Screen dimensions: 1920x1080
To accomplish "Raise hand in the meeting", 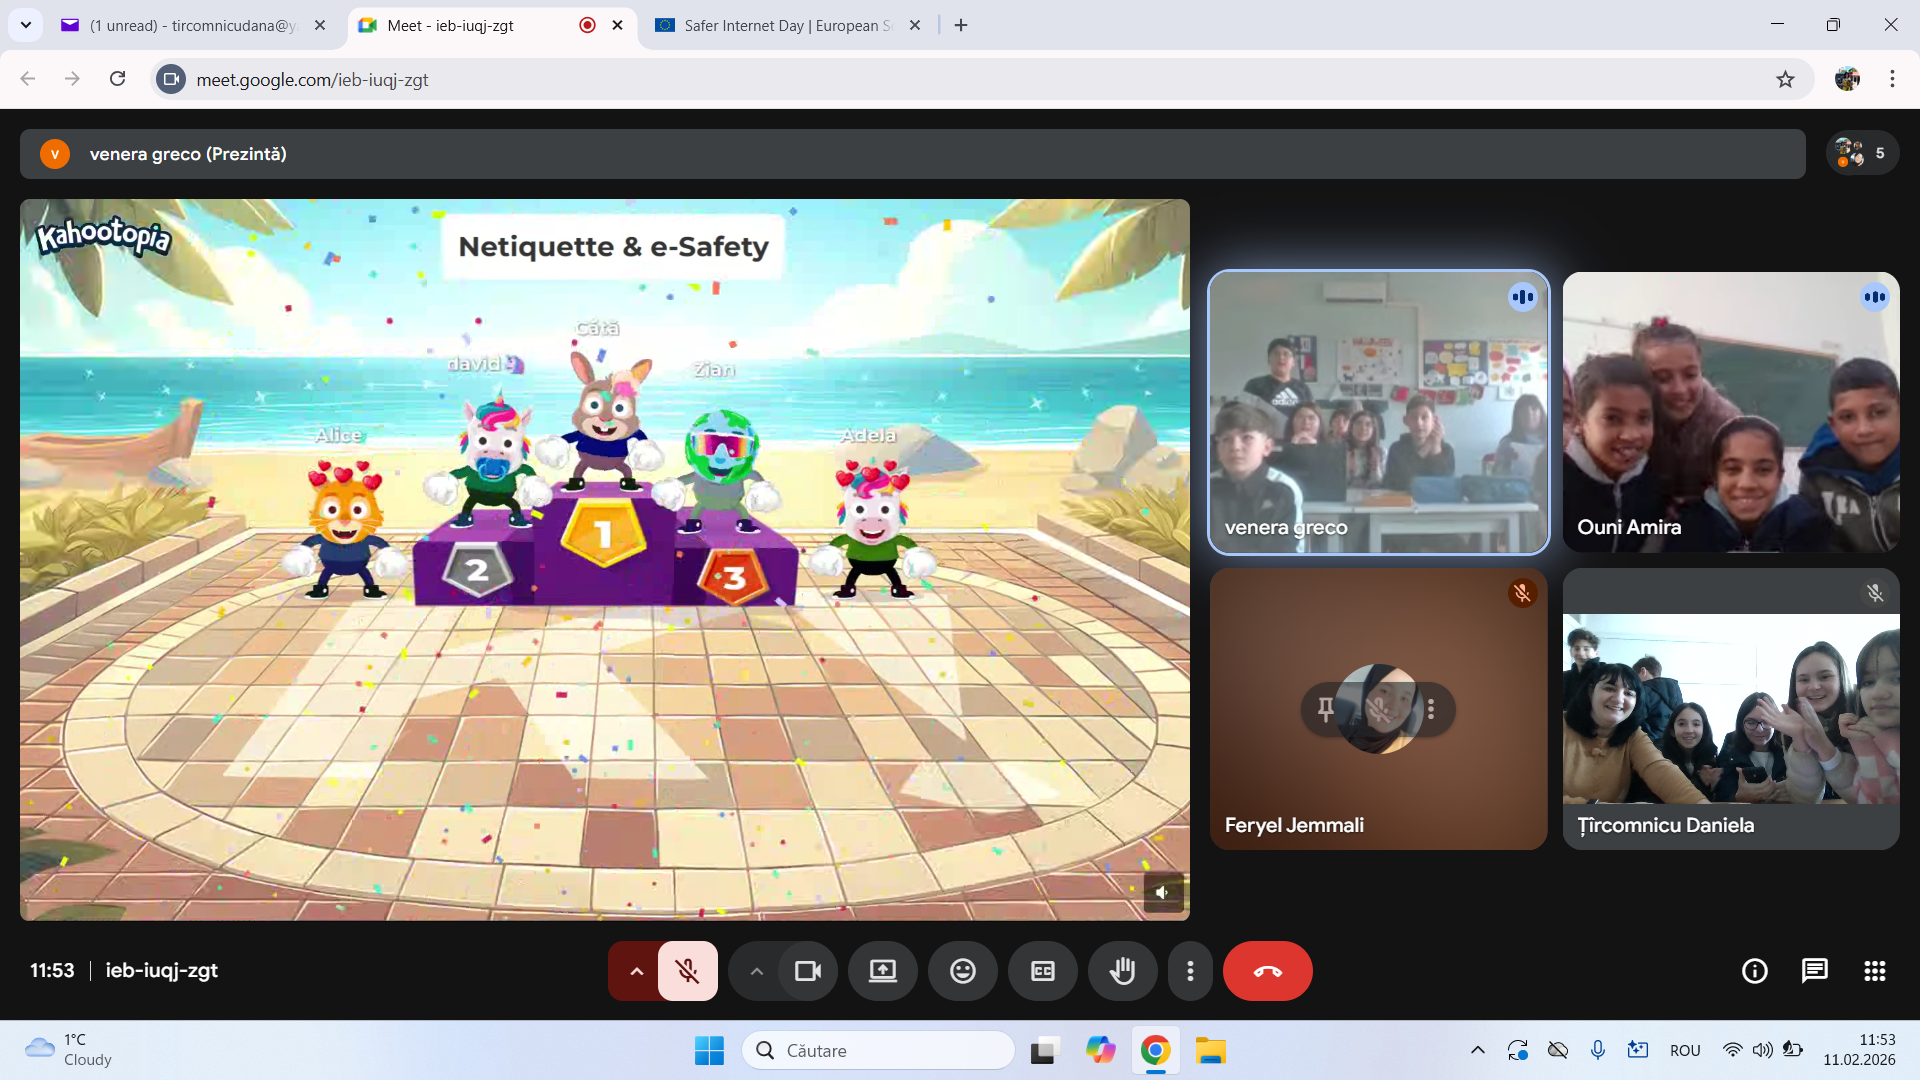I will [x=1122, y=971].
